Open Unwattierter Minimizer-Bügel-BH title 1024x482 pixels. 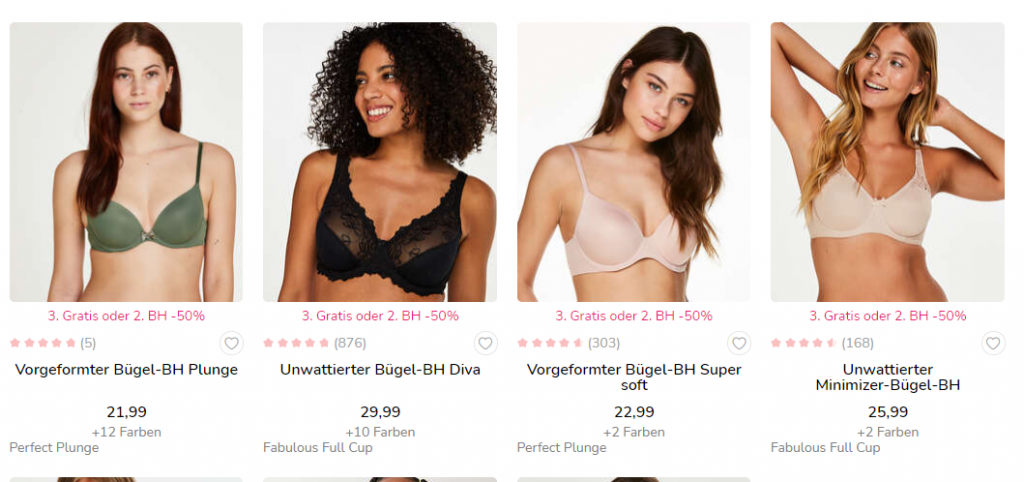[888, 378]
